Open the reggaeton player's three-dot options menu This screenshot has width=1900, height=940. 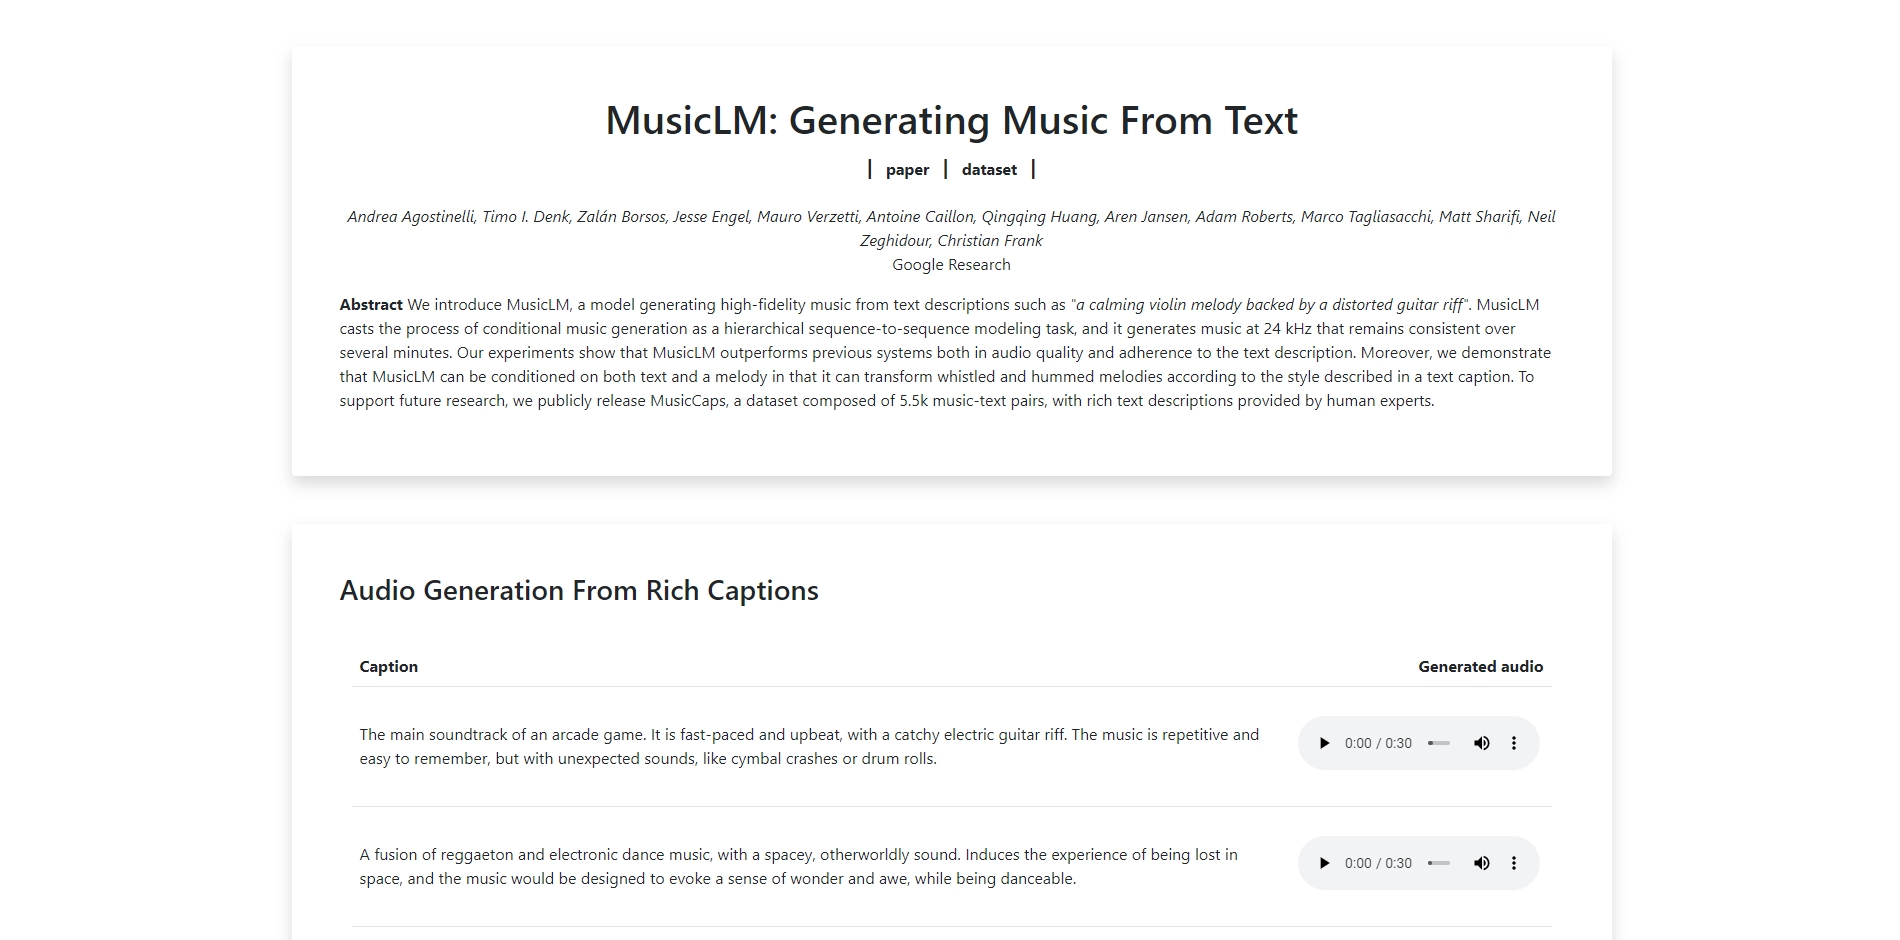point(1514,862)
